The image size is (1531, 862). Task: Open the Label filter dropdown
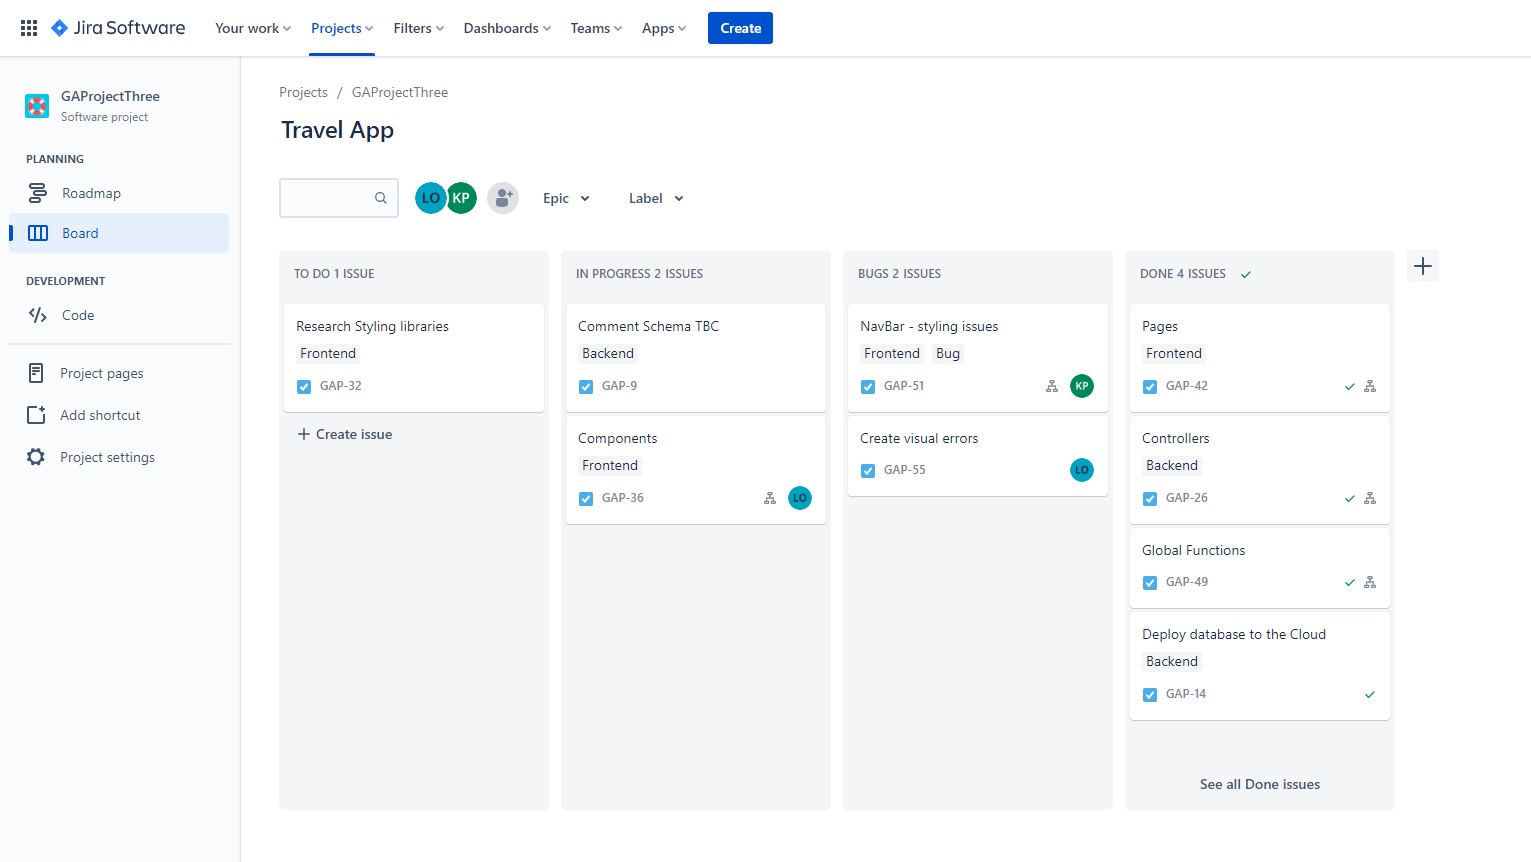pos(654,198)
